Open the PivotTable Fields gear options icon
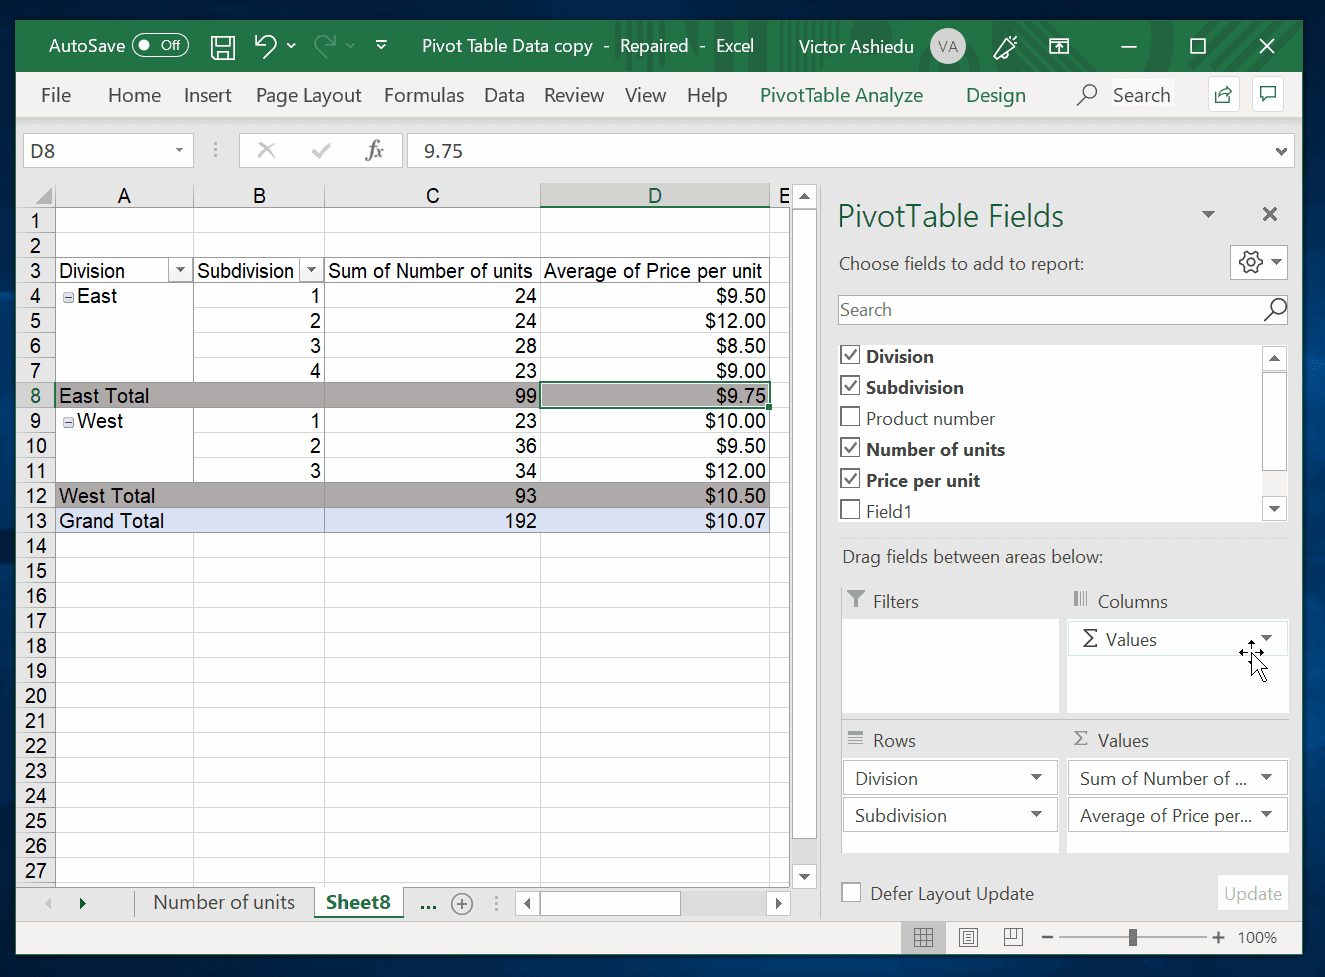The width and height of the screenshot is (1325, 977). click(1252, 262)
